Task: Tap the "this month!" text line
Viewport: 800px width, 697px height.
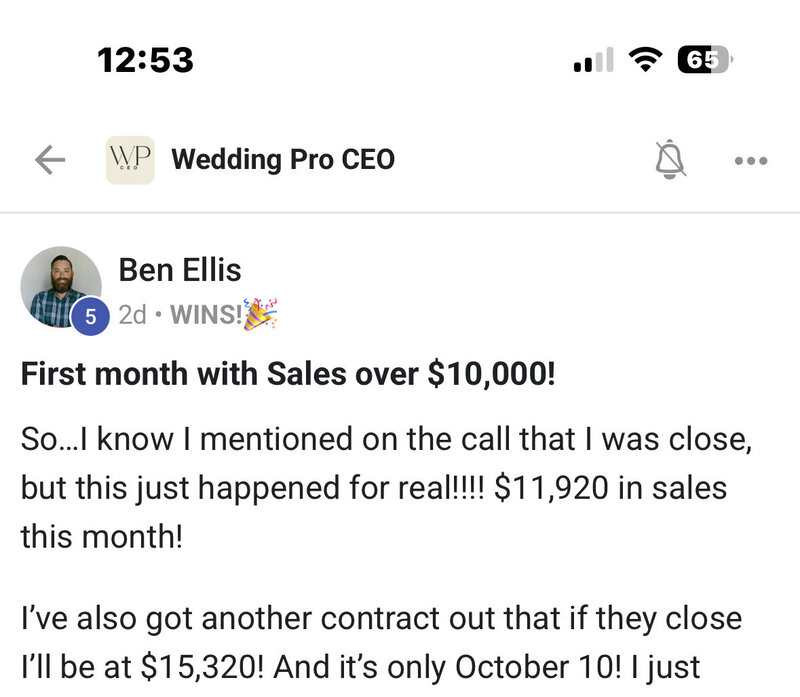Action: pos(102,537)
